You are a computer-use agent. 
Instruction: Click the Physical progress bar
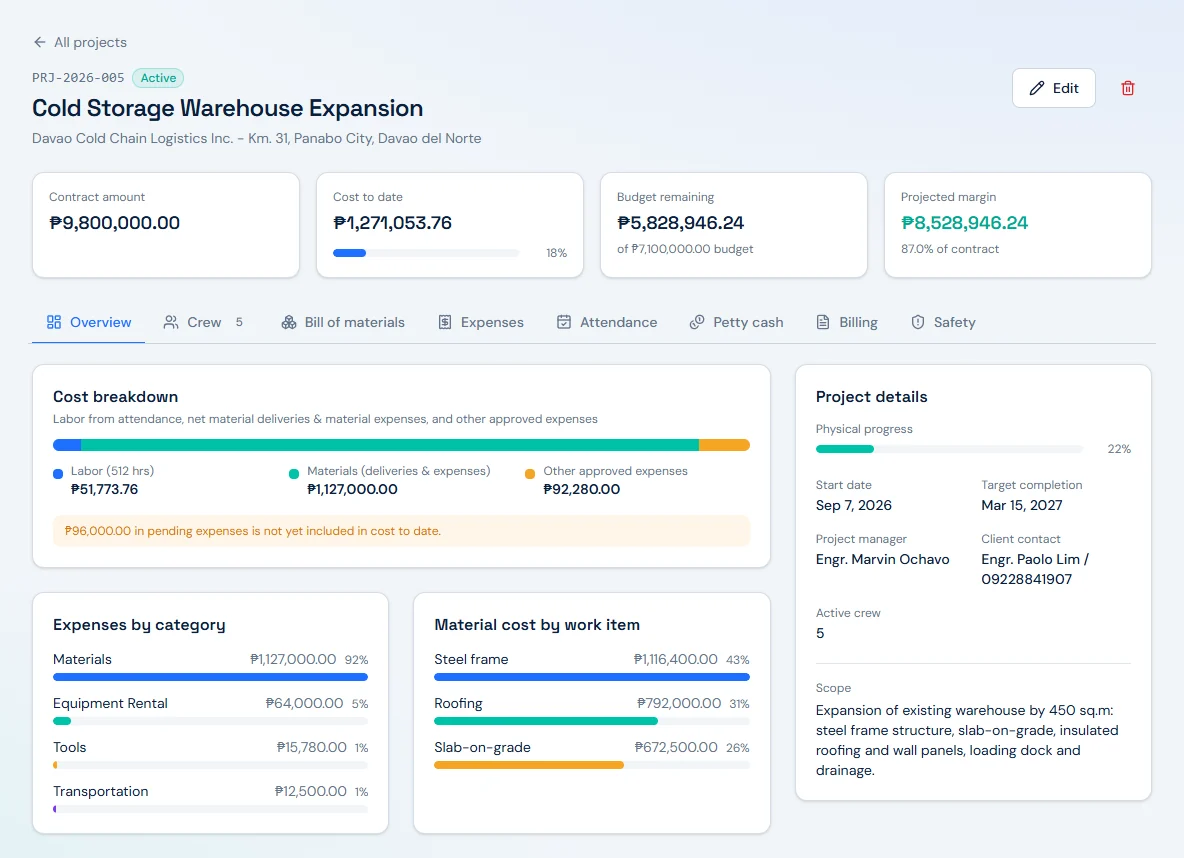(949, 449)
